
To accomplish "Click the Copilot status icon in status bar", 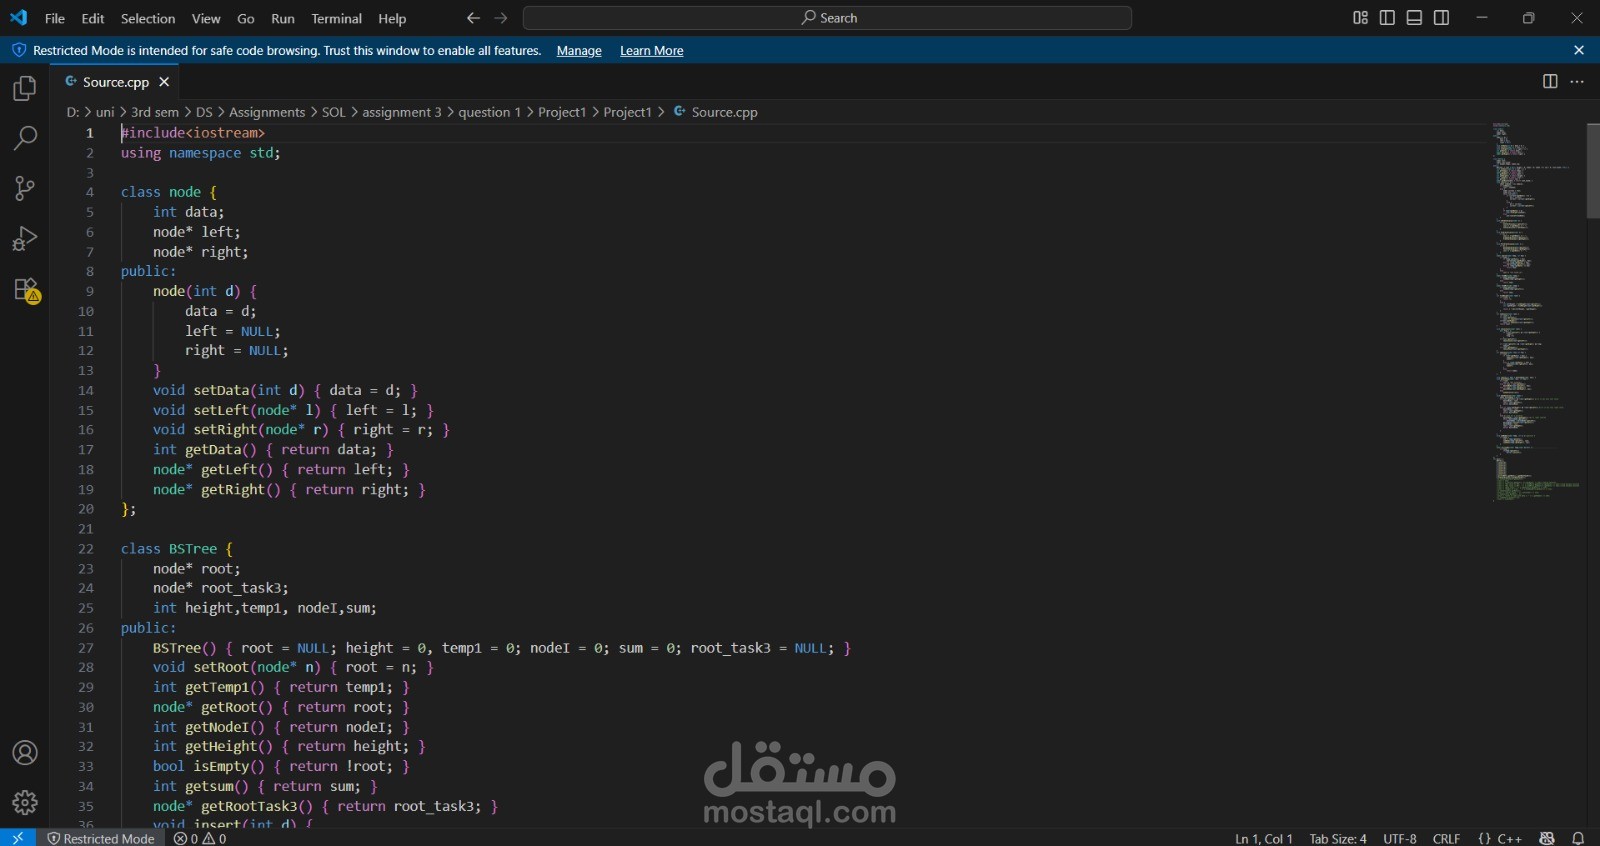I will coord(1547,838).
